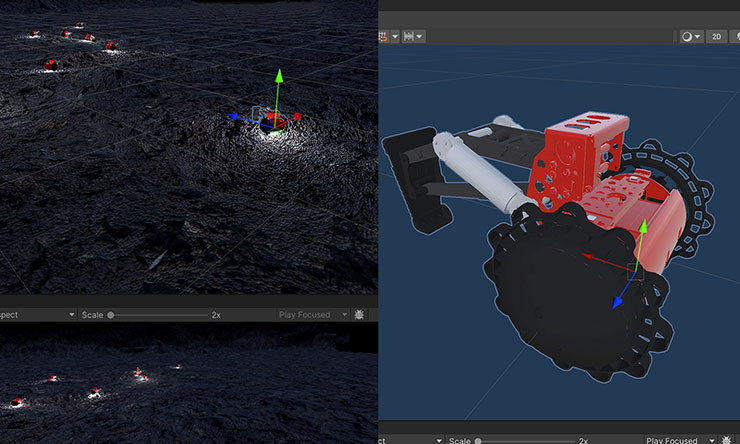Select the blue Z-axis handle on terrain gizmo
This screenshot has height=444, width=740.
[x=235, y=116]
